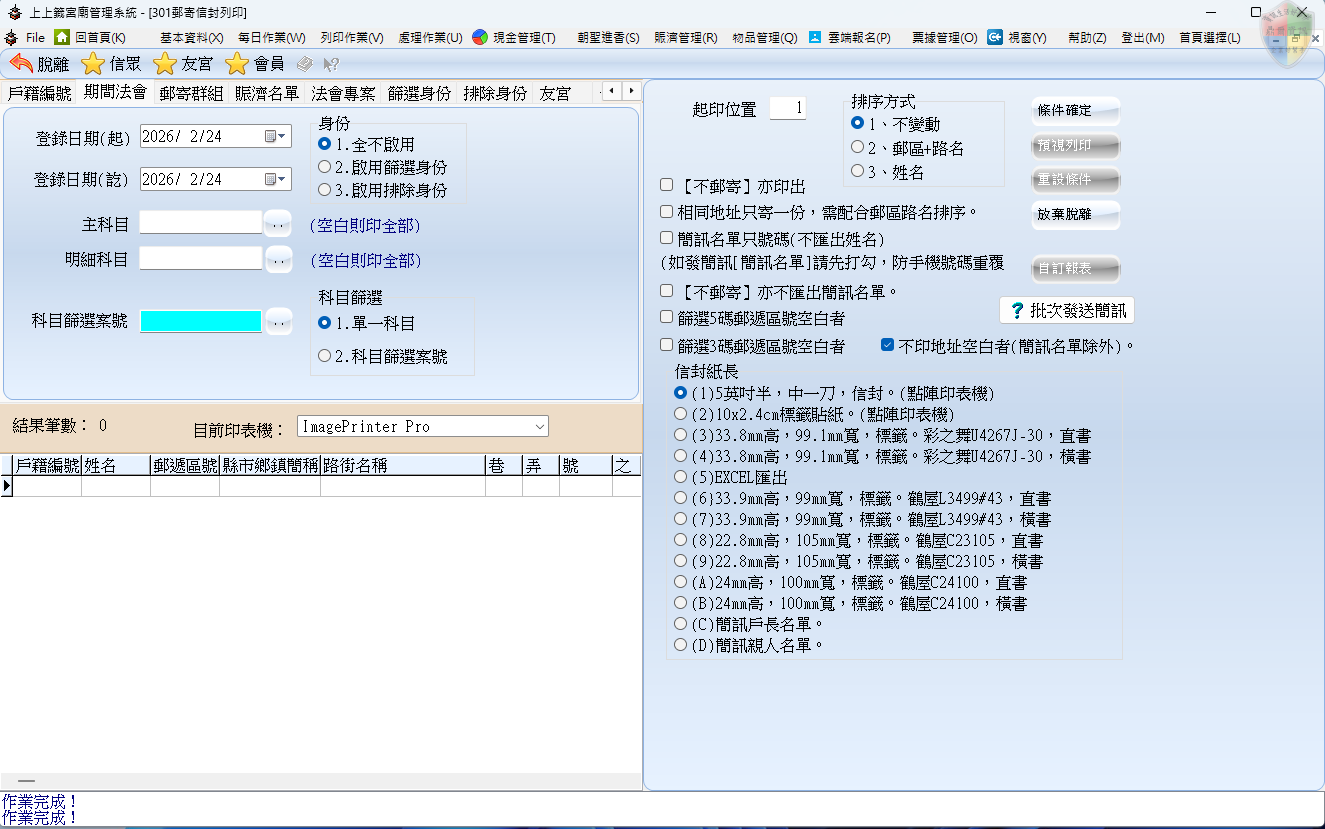Viewport: 1325px width, 829px height.
Task: Click the 脫離 back arrow icon
Action: coord(21,64)
